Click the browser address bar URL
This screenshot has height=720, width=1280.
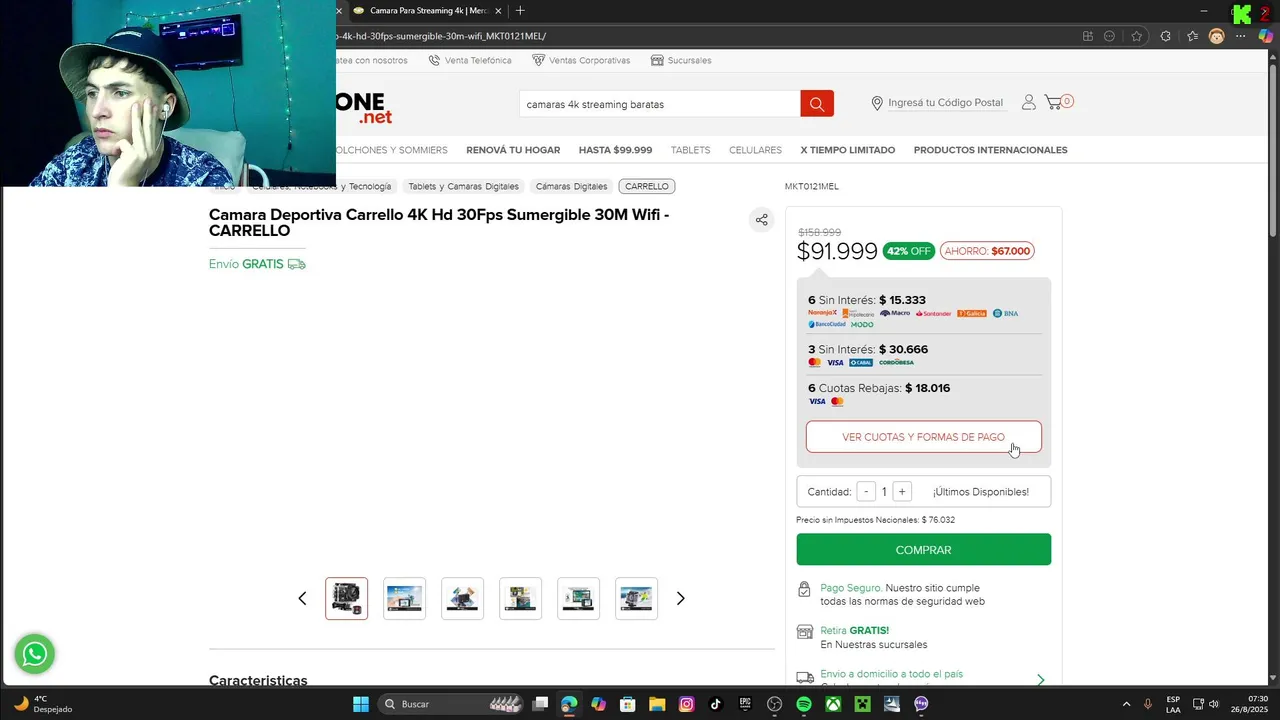pyautogui.click(x=441, y=36)
